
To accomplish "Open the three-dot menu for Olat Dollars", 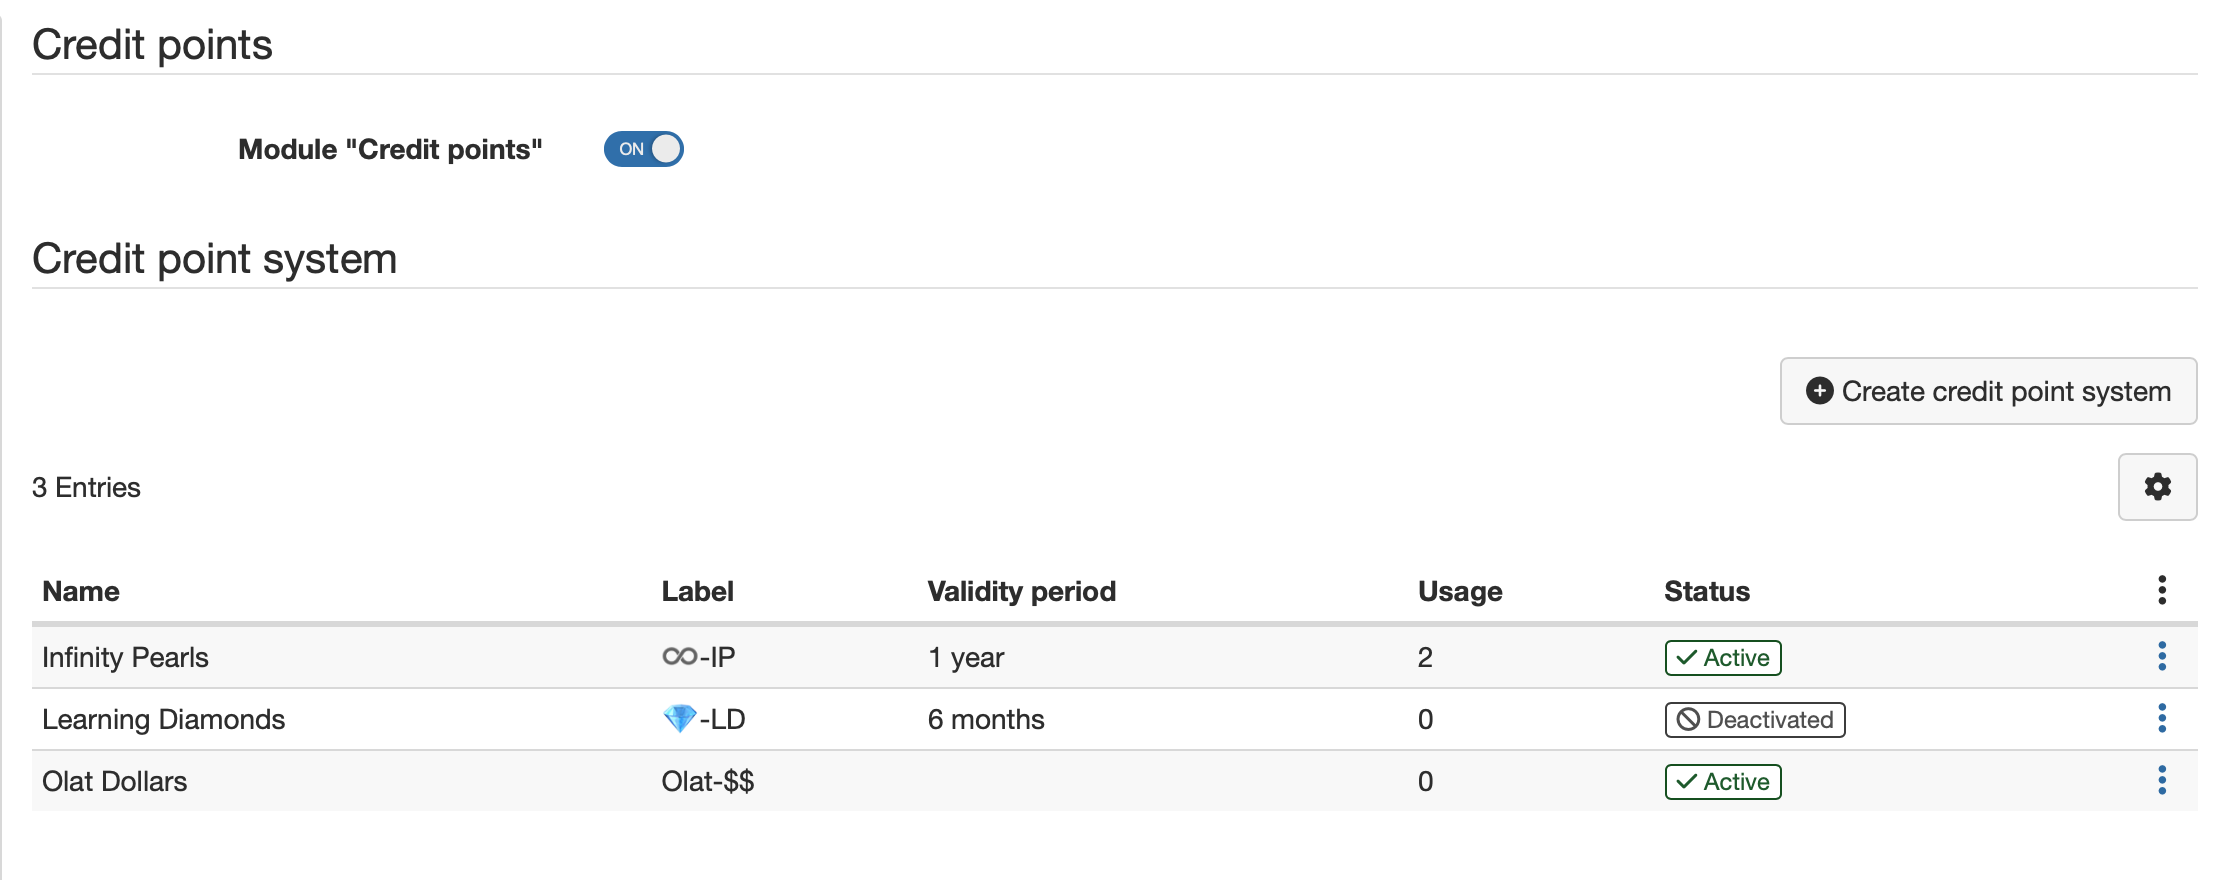I will pos(2162,780).
